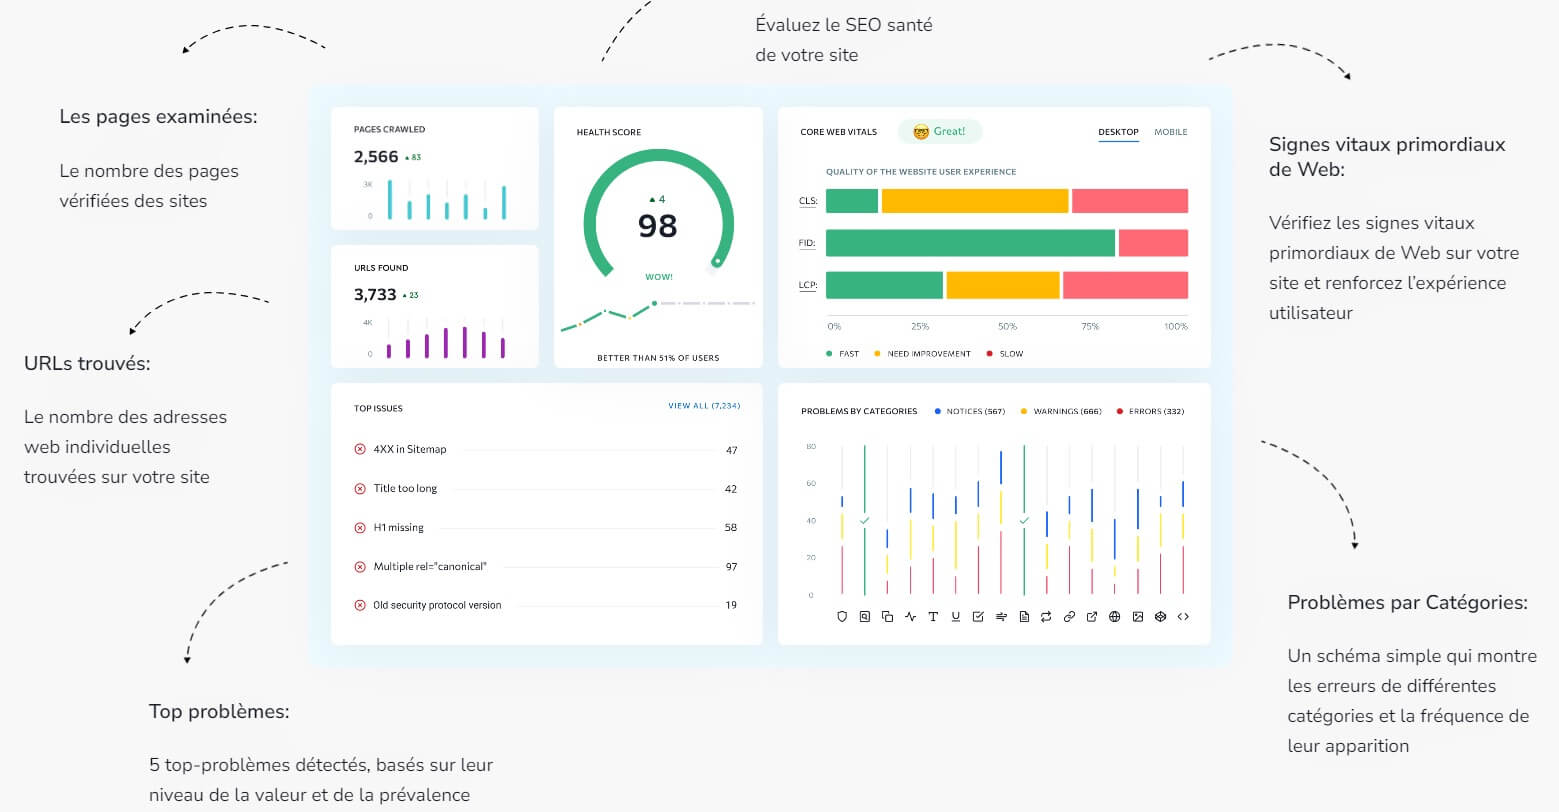This screenshot has height=812, width=1559.
Task: Select the looping arrows redirects category icon
Action: [x=1046, y=617]
